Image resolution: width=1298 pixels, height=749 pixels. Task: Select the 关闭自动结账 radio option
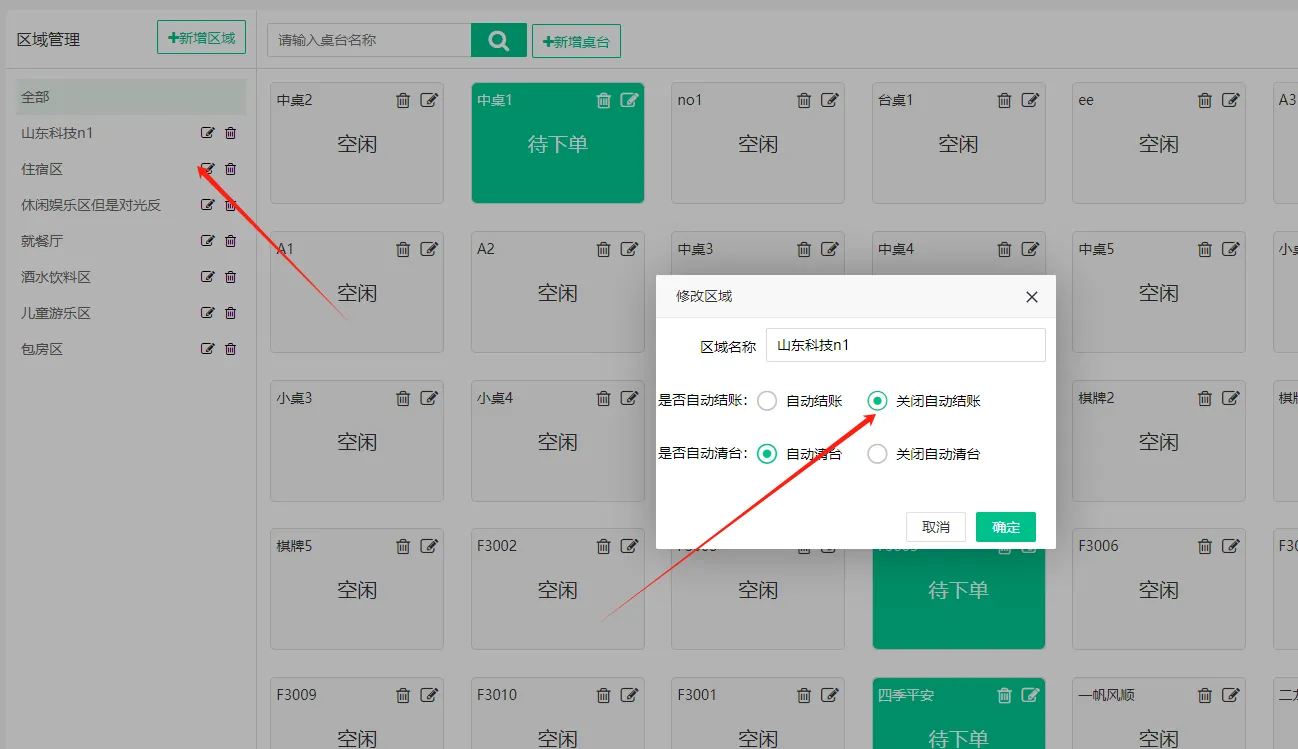877,401
